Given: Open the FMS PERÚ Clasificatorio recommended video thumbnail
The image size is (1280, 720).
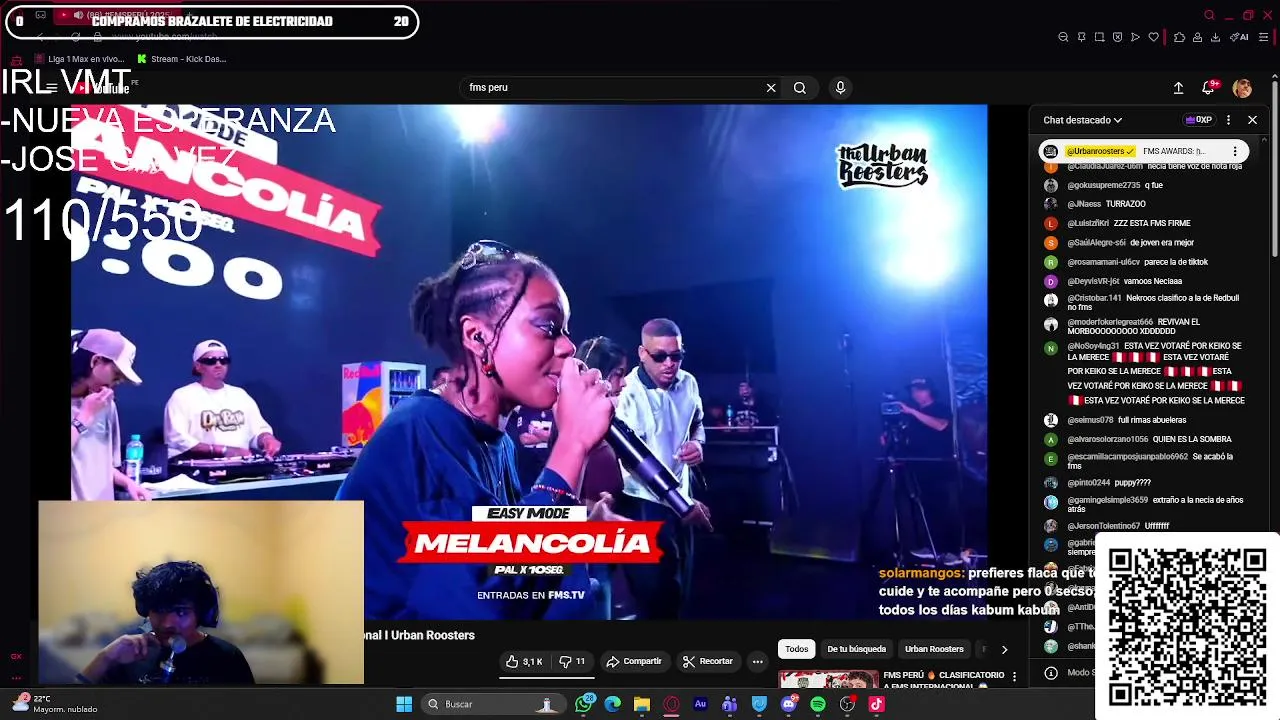Looking at the screenshot, I should pyautogui.click(x=829, y=679).
